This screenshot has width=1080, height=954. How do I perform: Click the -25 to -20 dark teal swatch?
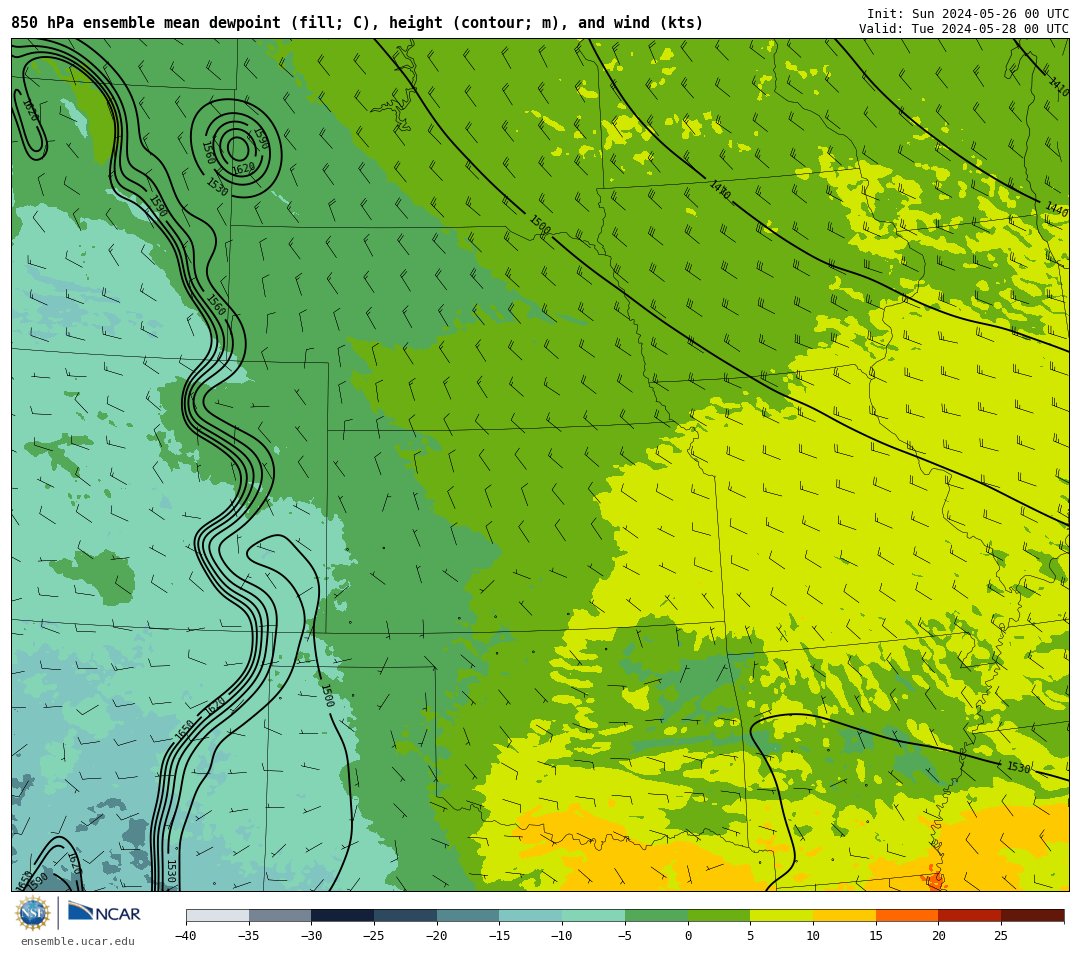405,915
